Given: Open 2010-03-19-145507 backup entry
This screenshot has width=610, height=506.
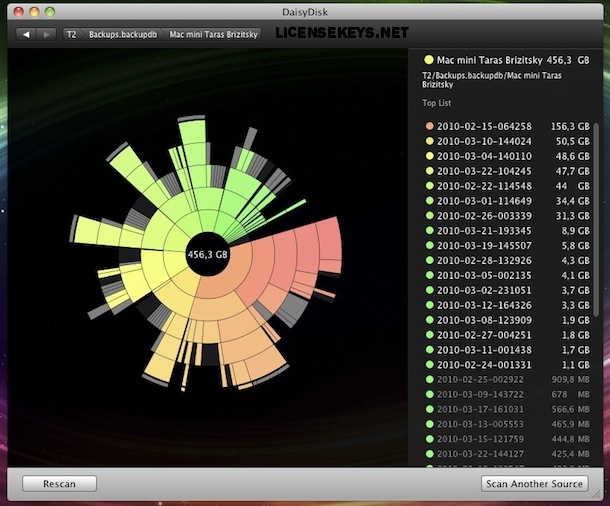Looking at the screenshot, I should click(507, 245).
